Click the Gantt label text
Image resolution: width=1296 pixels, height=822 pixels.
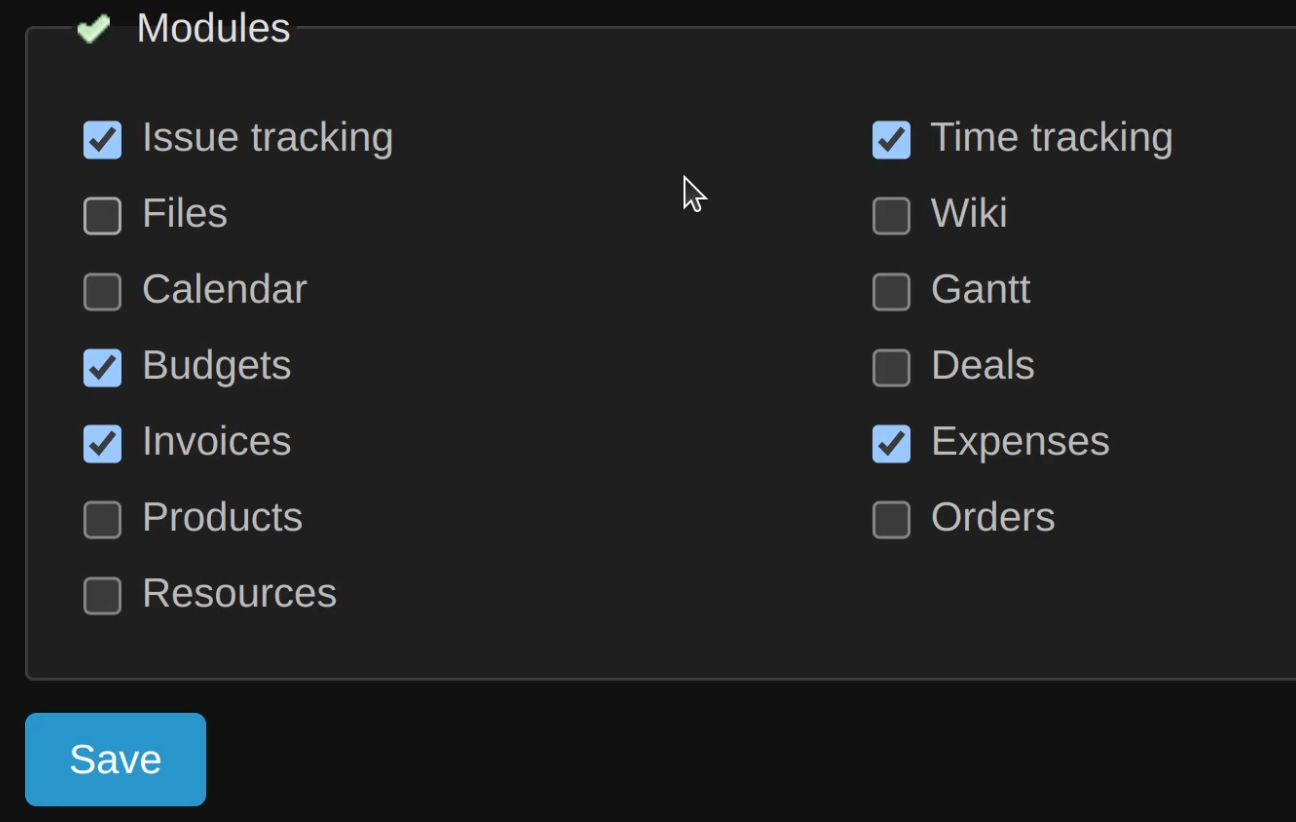tap(980, 290)
